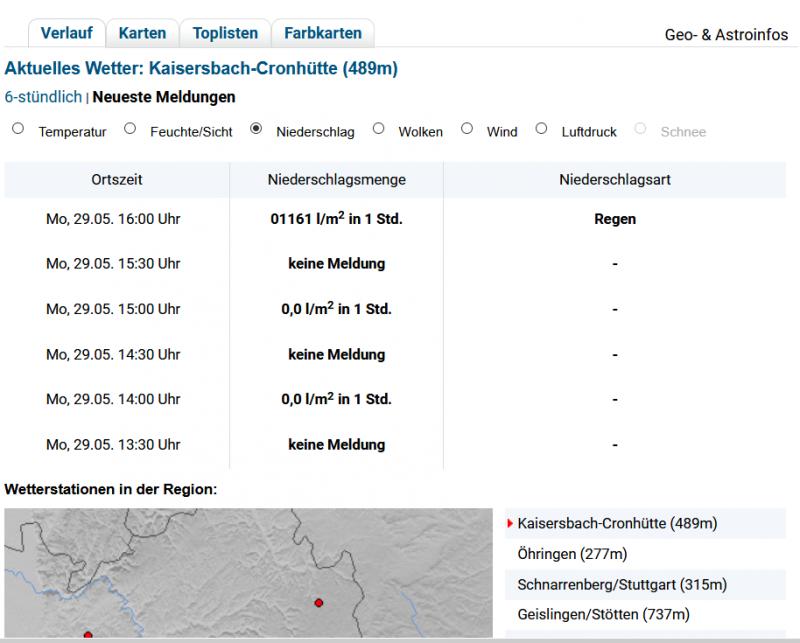Switch to the Karten tab
The width and height of the screenshot is (800, 643).
click(x=142, y=33)
